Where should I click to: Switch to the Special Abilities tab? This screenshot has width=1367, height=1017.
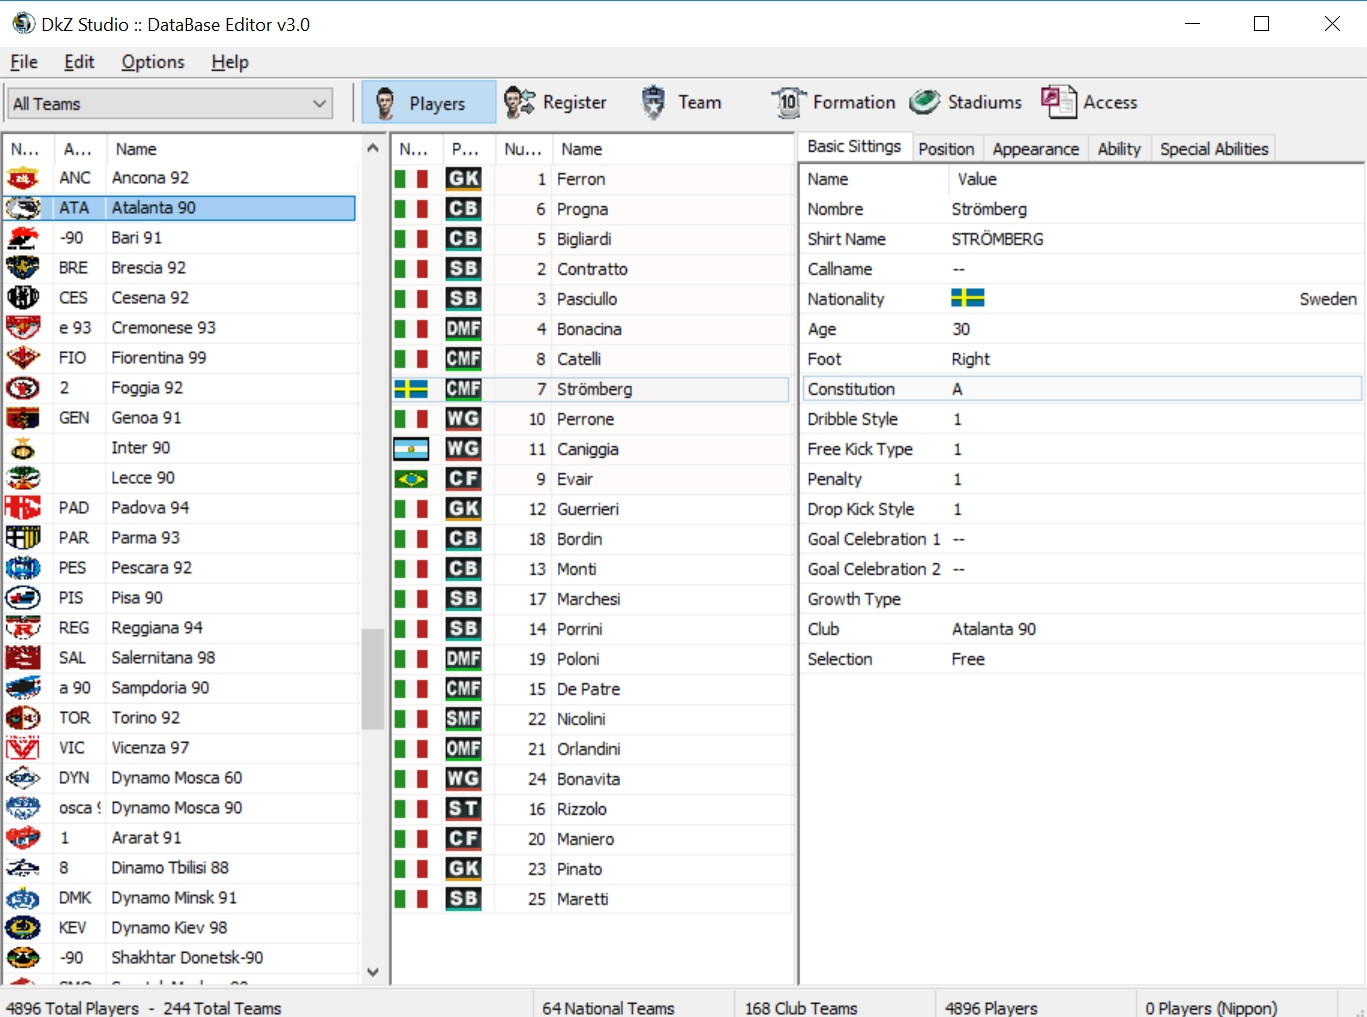[1214, 149]
